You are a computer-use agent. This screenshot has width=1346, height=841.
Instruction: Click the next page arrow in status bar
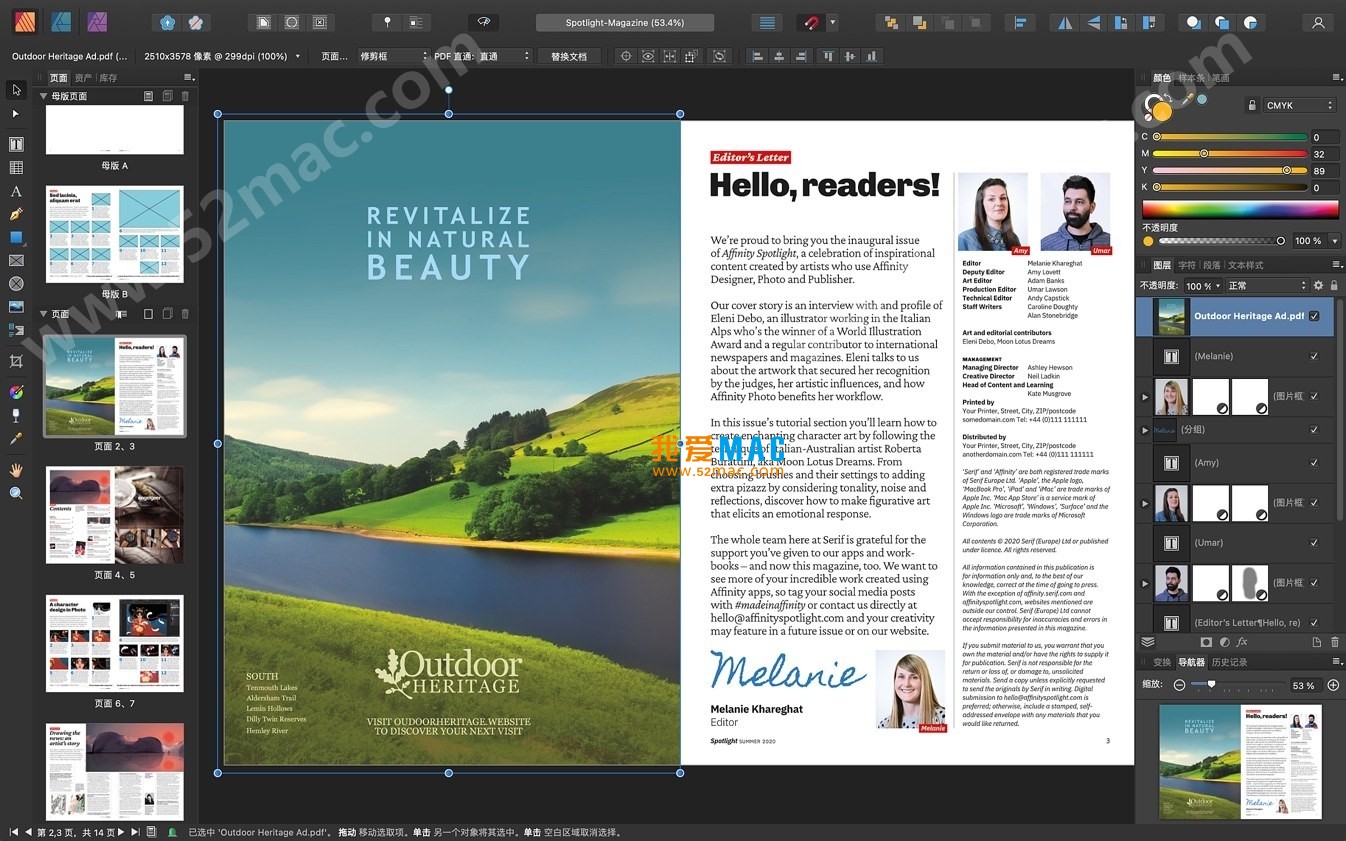tap(121, 832)
